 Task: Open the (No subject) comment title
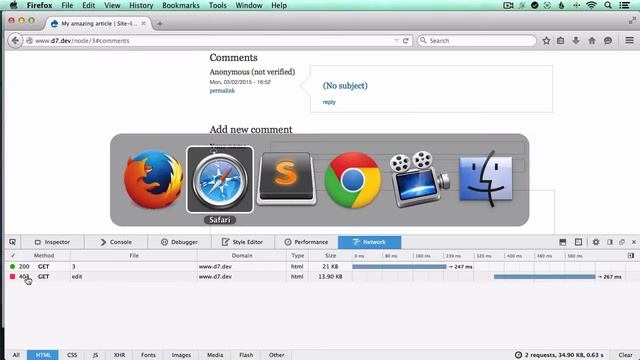345,86
